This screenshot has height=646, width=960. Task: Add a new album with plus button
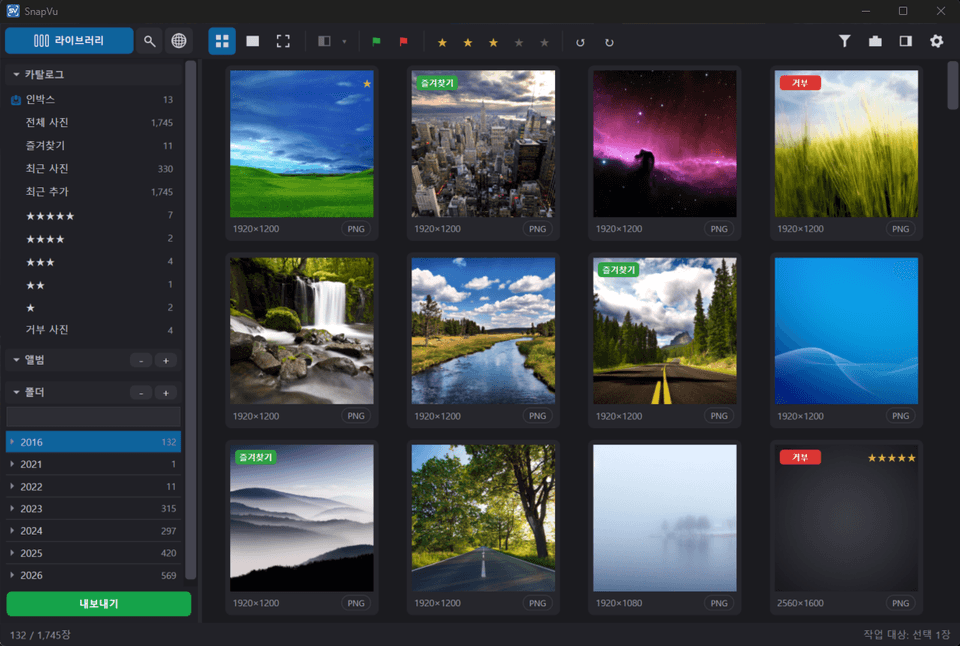pos(165,361)
